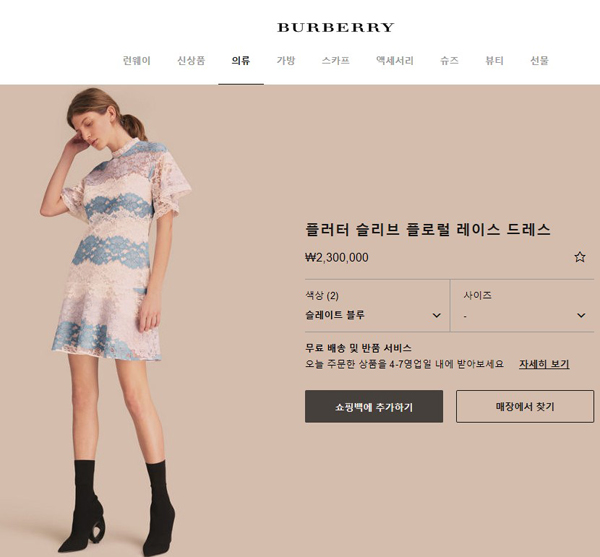Screen dimensions: 600x557
Task: Expand the 색상 color dropdown chevron
Action: pyautogui.click(x=437, y=315)
